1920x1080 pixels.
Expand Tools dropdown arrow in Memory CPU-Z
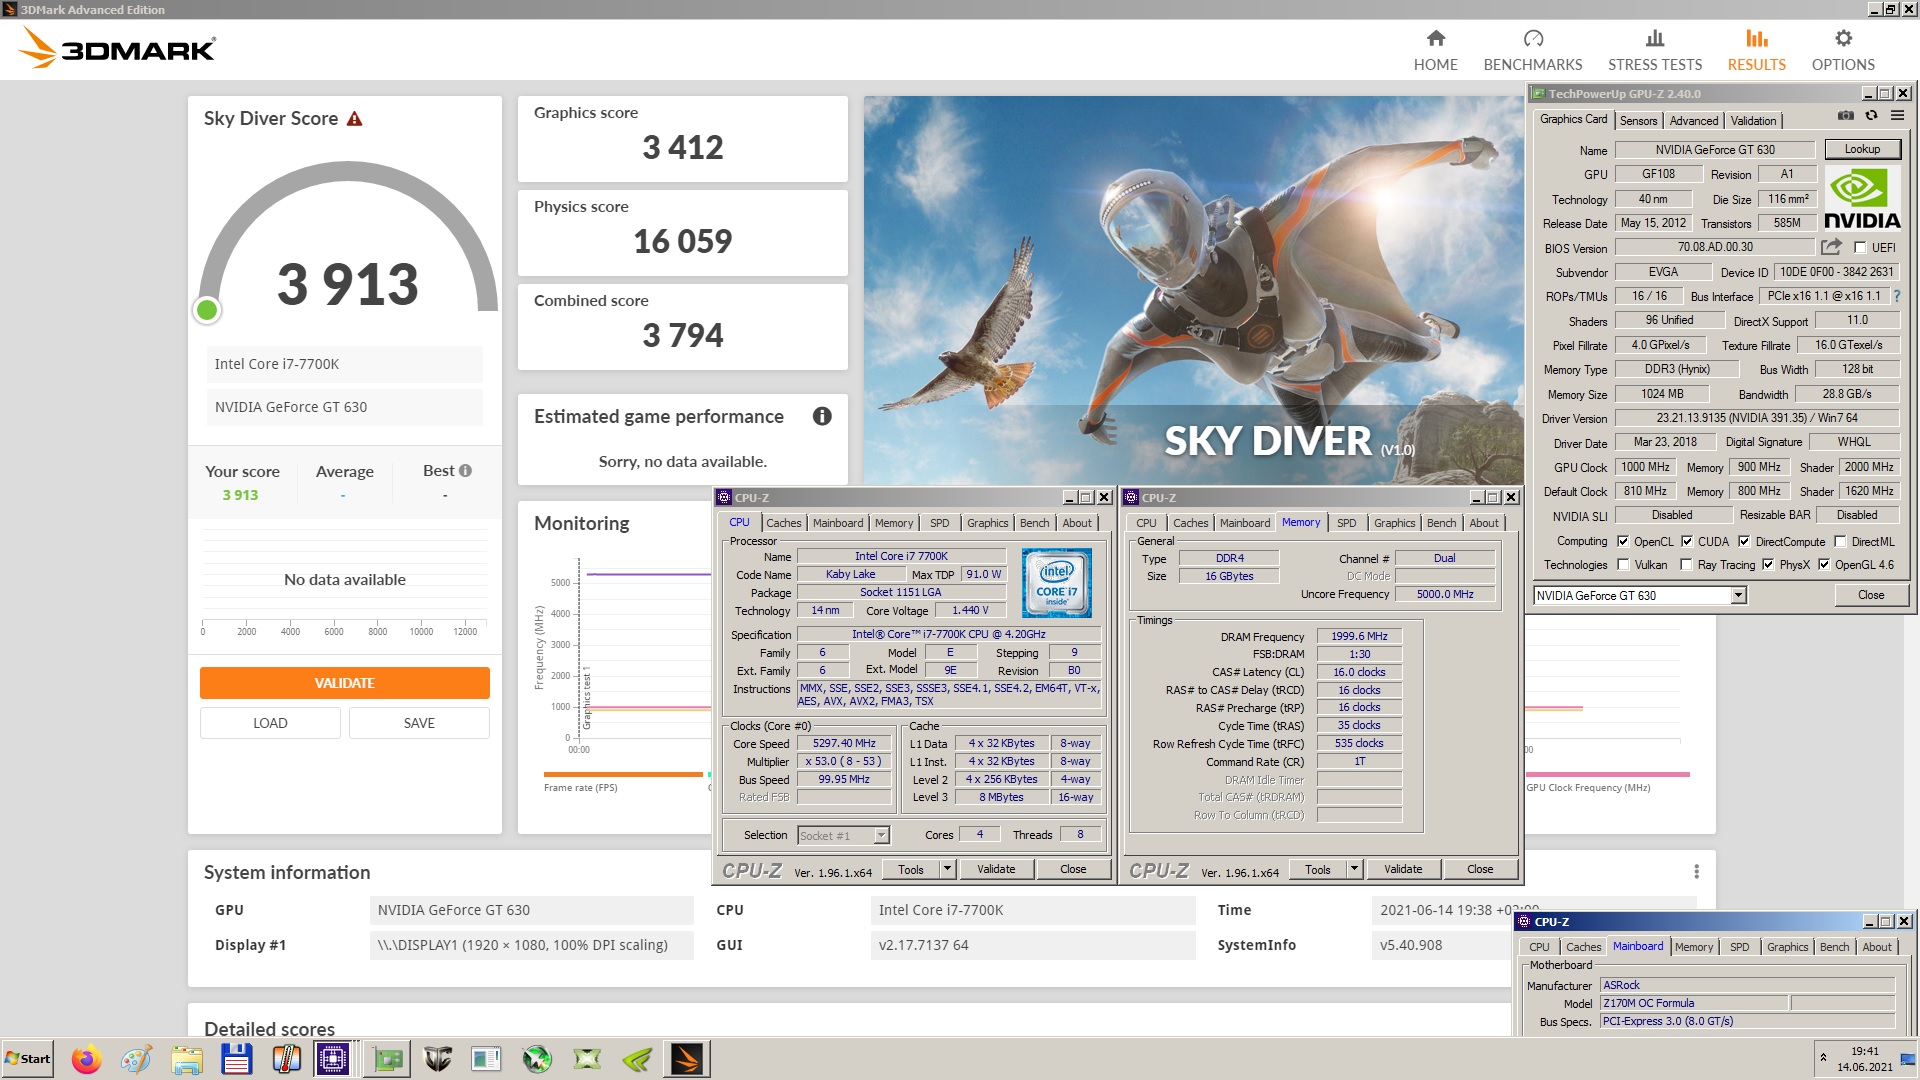(x=1354, y=869)
